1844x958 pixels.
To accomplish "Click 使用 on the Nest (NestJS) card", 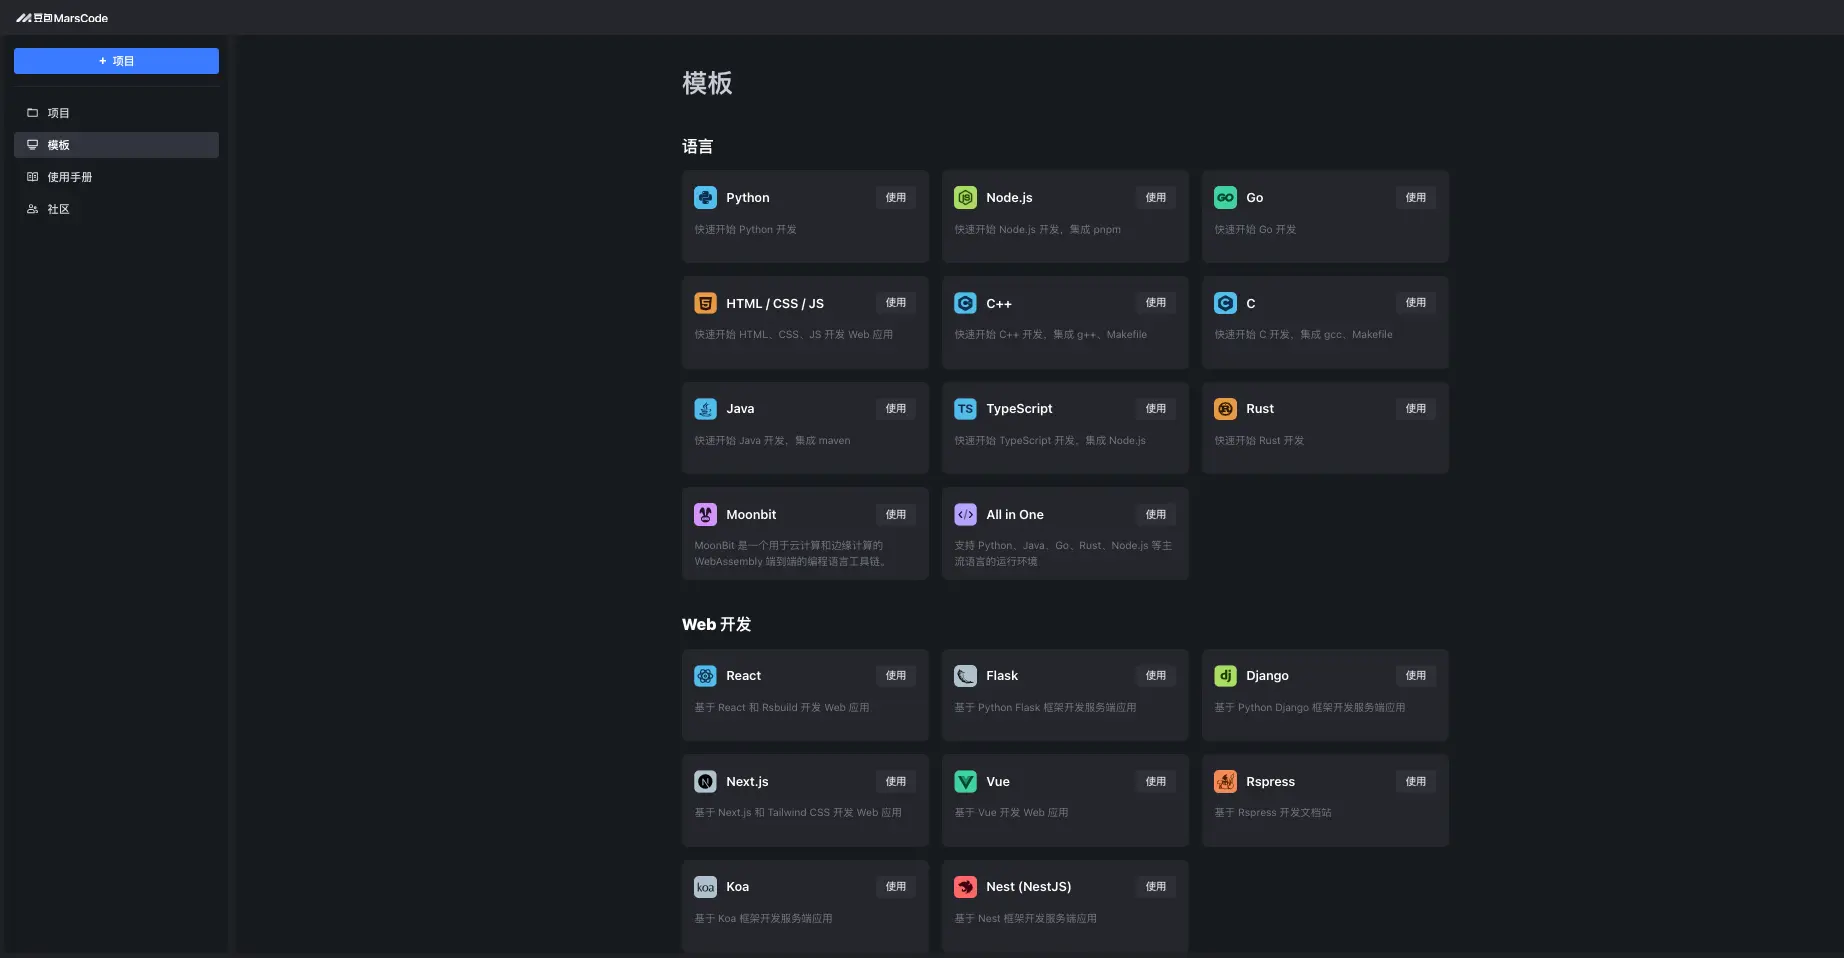I will (x=1156, y=887).
